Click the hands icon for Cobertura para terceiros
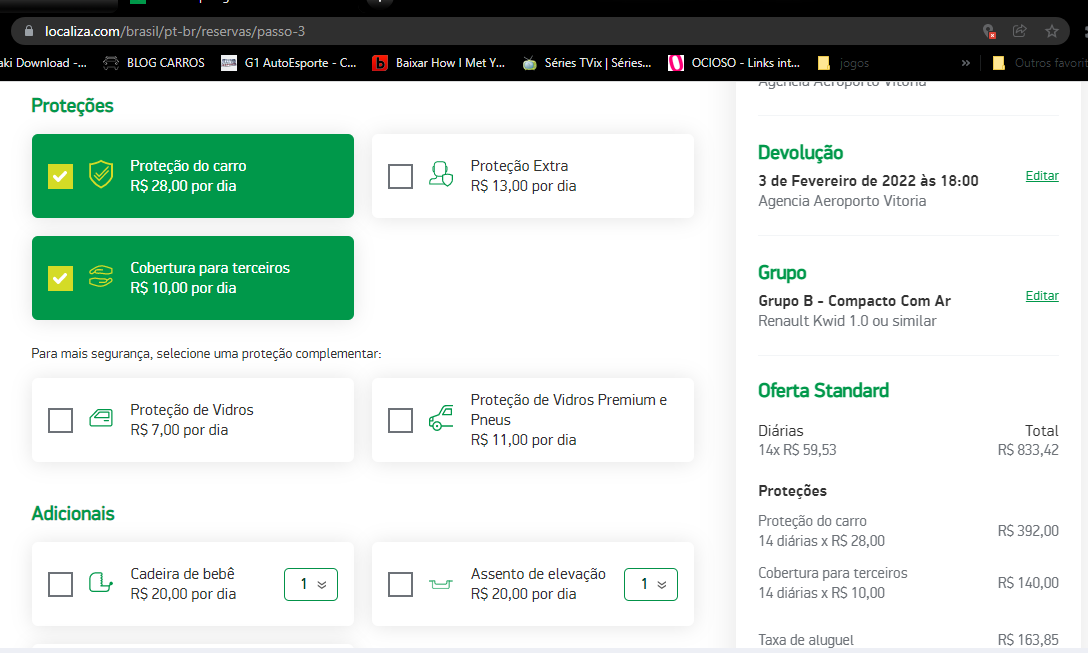 click(101, 276)
